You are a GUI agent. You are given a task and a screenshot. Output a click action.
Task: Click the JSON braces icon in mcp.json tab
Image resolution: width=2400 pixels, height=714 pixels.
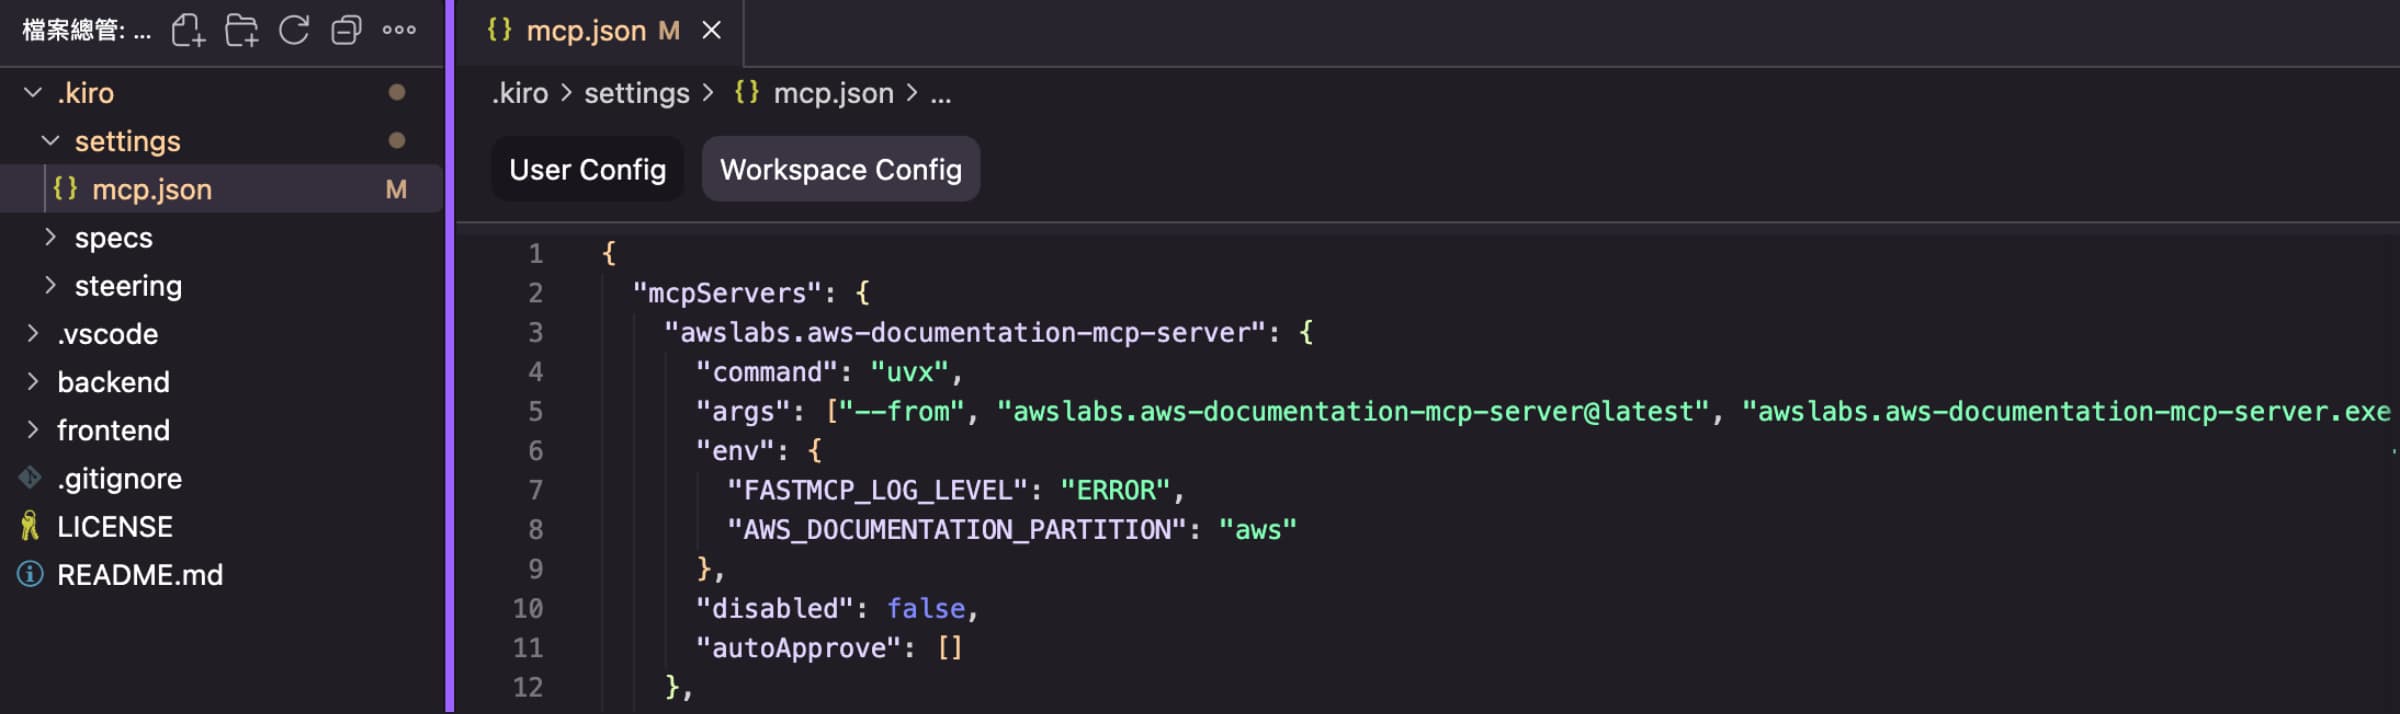(x=499, y=30)
